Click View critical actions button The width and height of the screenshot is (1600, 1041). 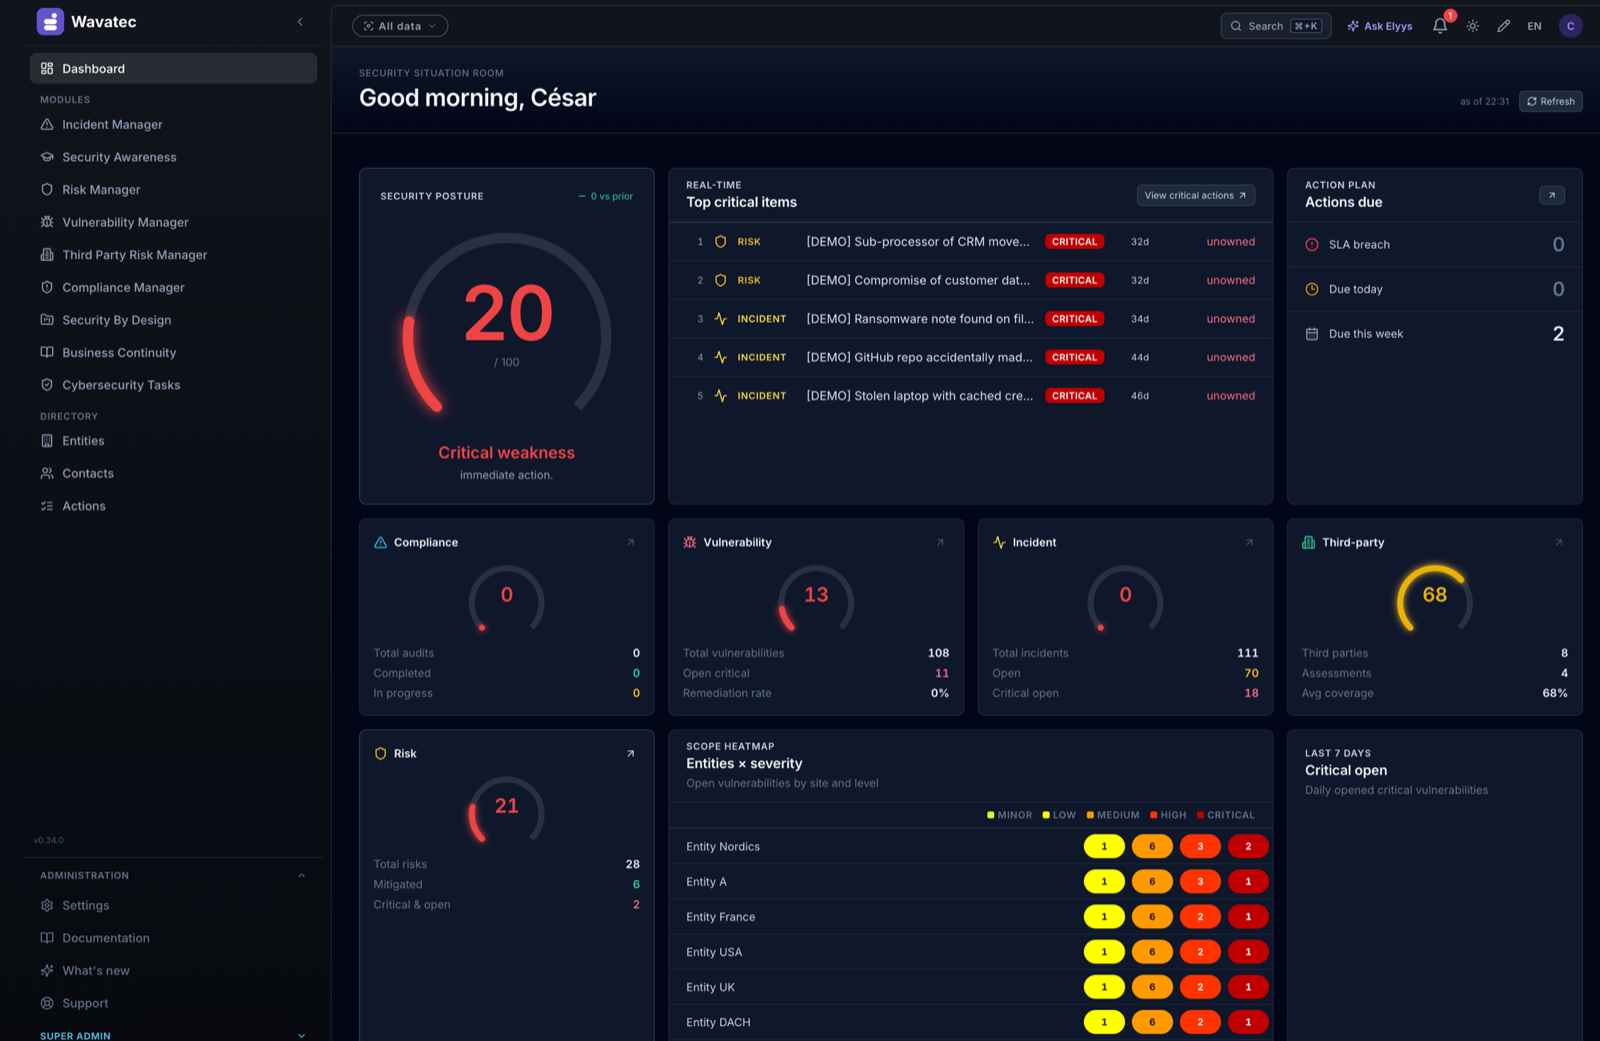(1196, 195)
